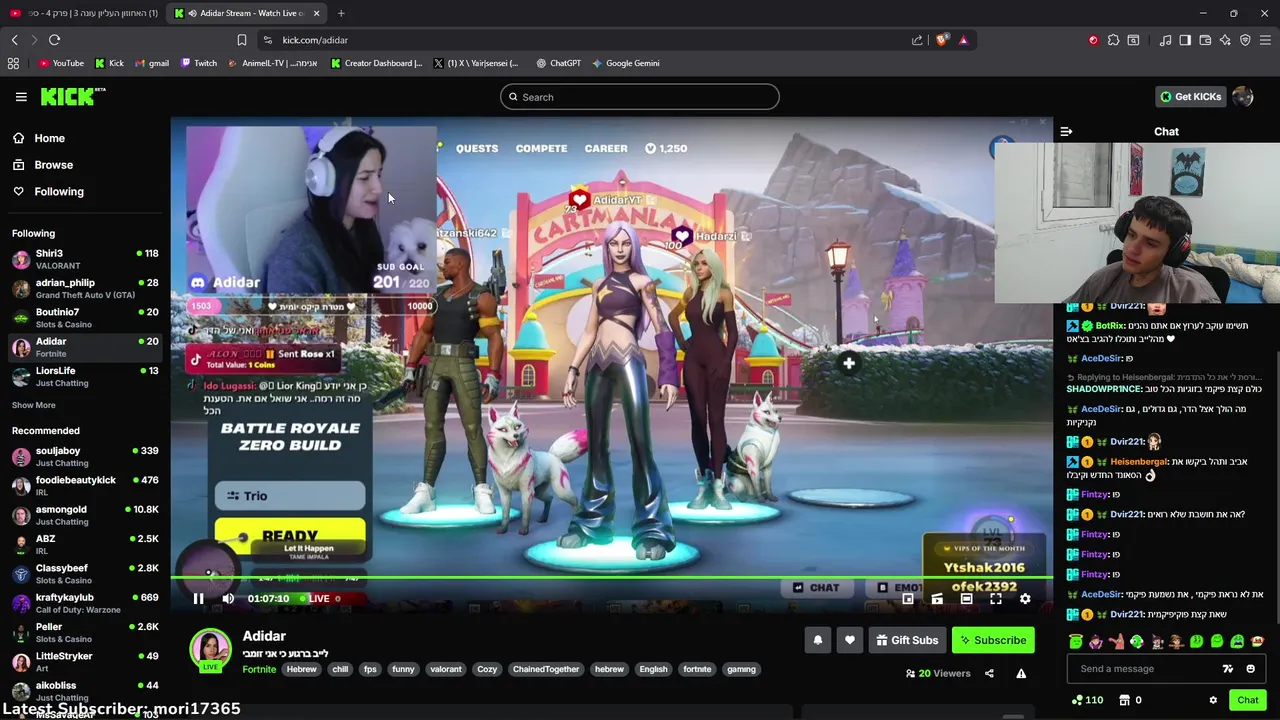Toggle browser sidebar panel icon

tap(1185, 40)
